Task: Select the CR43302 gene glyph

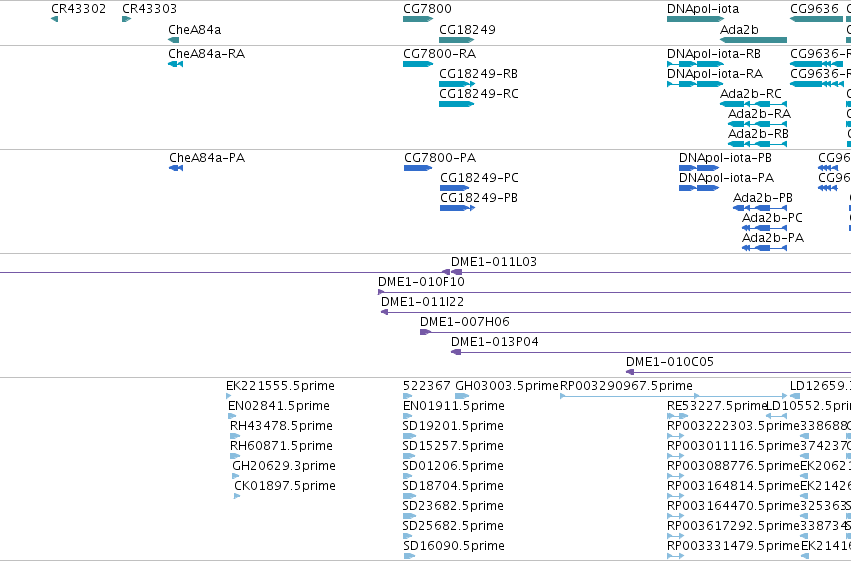Action: [54, 19]
